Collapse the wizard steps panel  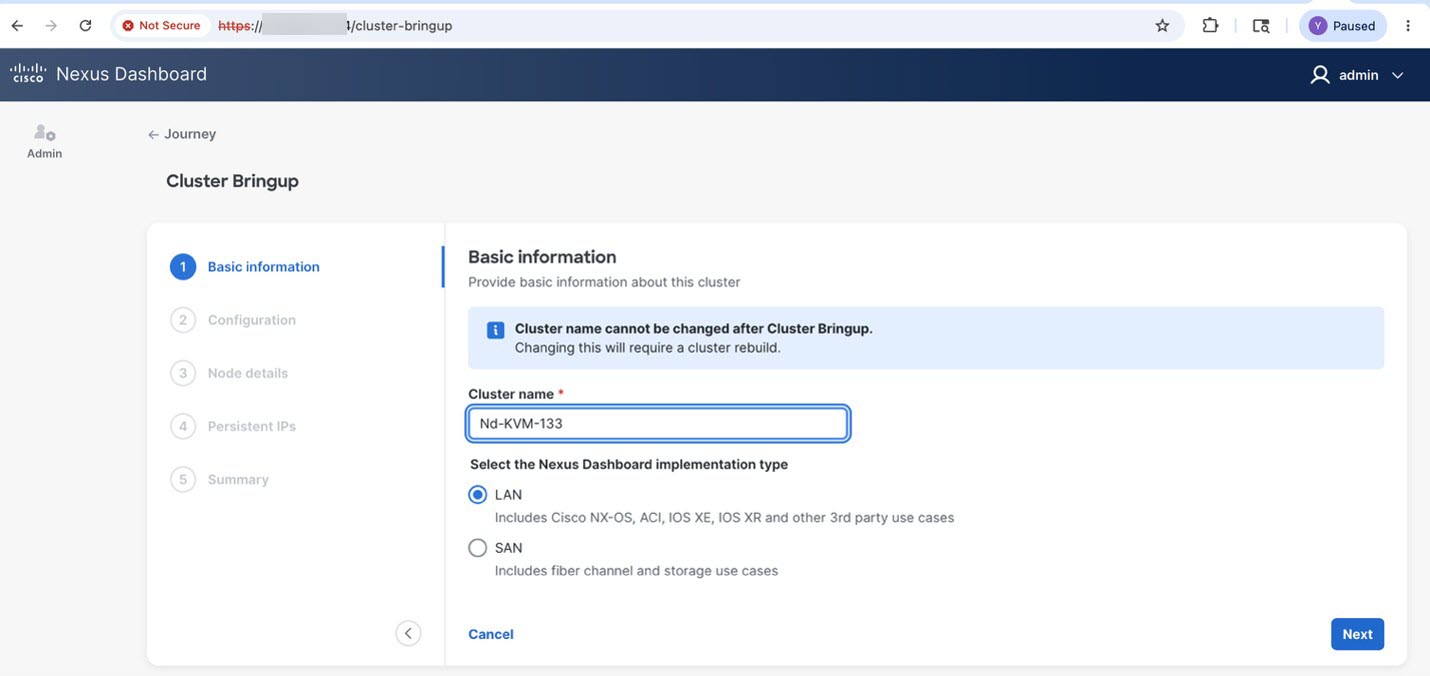click(408, 633)
